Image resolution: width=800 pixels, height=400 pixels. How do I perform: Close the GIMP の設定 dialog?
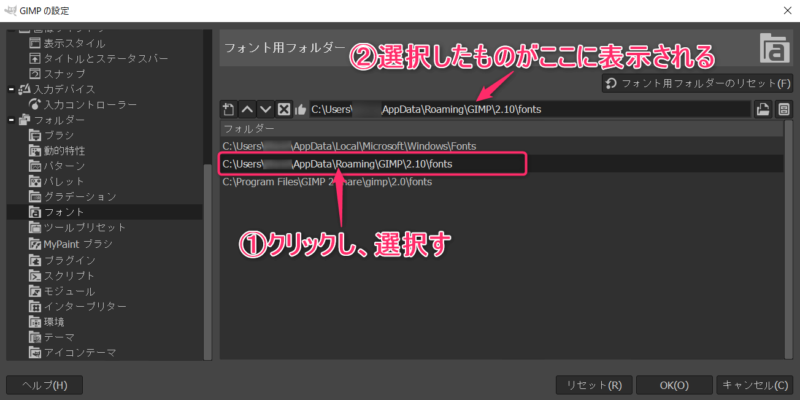click(x=787, y=11)
